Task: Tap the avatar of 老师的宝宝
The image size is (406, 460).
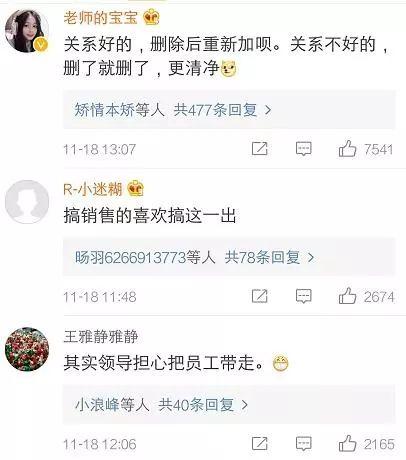Action: [x=27, y=31]
